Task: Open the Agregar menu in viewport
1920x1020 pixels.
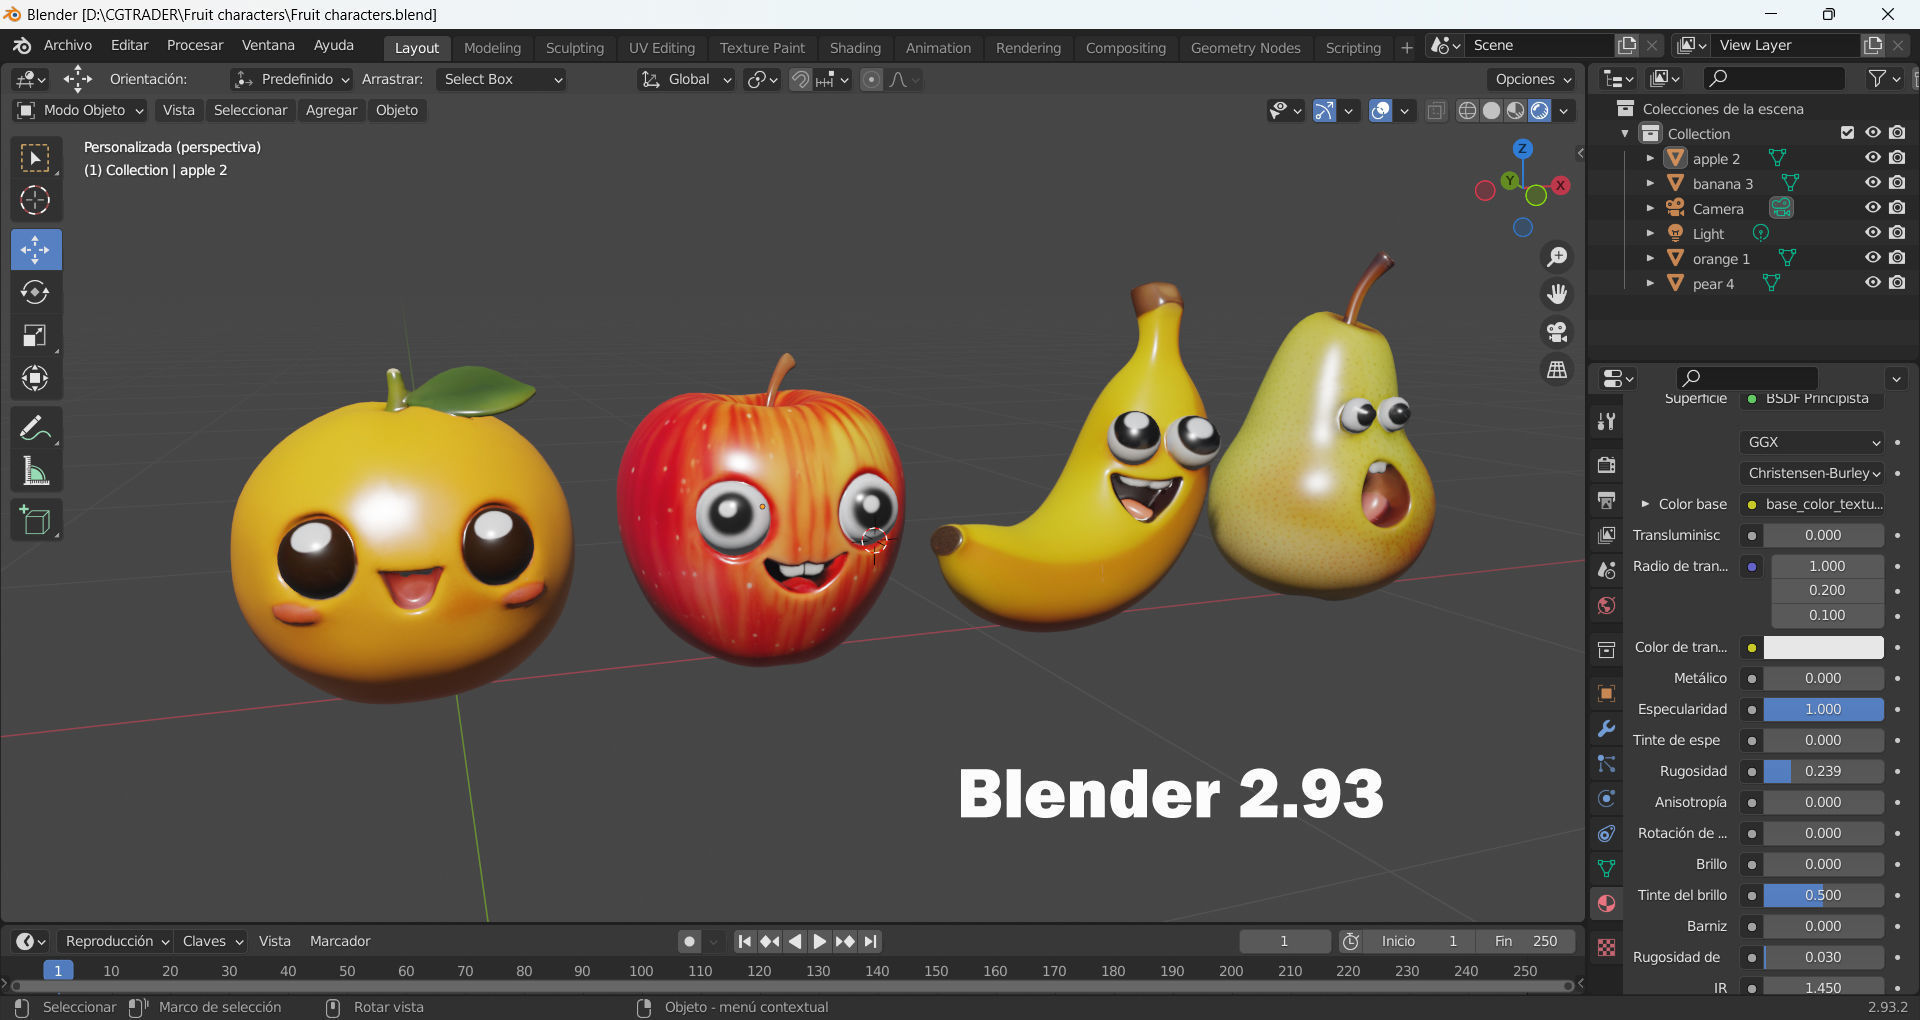Action: tap(331, 110)
